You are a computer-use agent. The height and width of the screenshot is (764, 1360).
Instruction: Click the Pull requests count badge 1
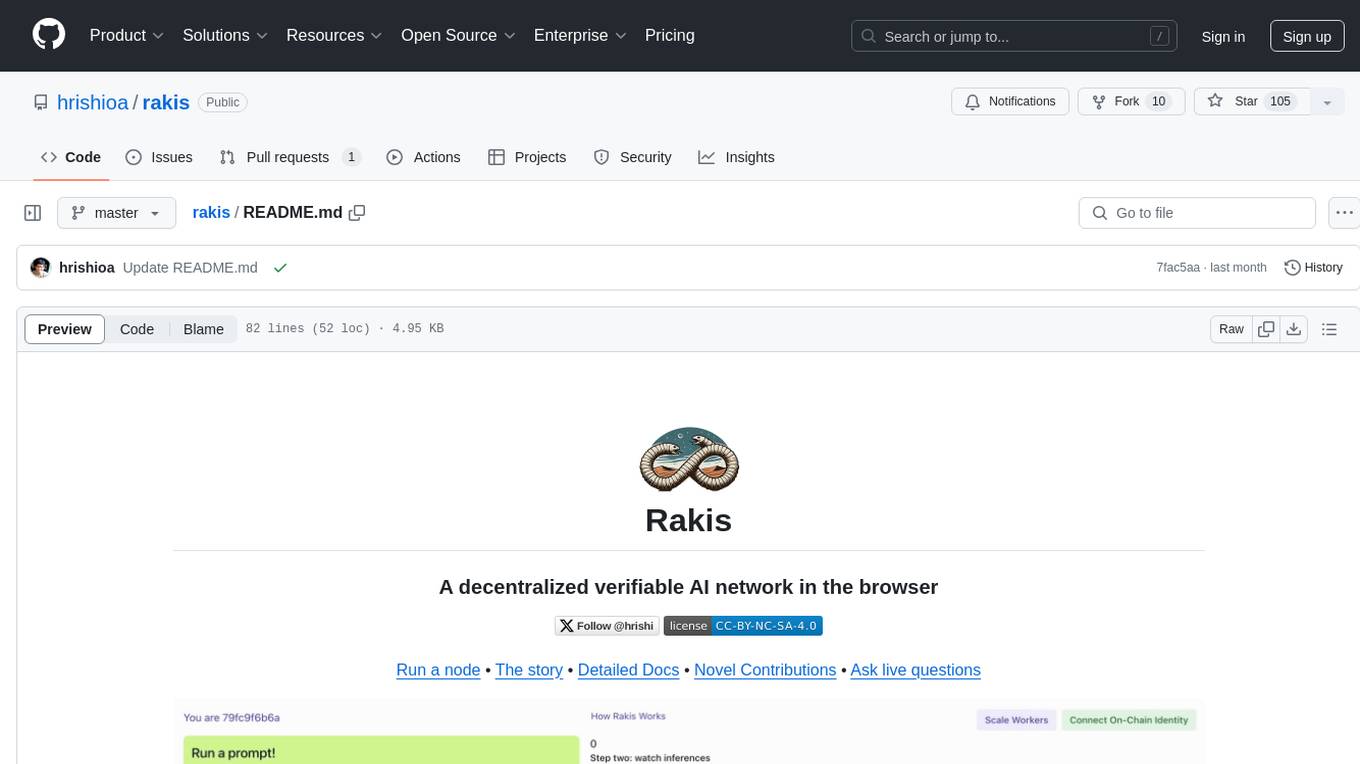(x=351, y=157)
